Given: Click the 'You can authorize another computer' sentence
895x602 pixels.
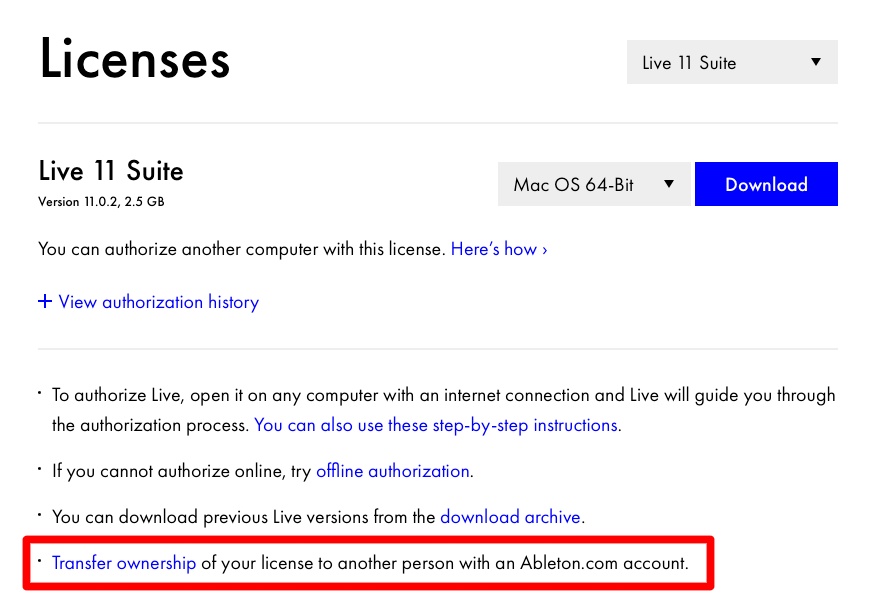Looking at the screenshot, I should point(241,249).
